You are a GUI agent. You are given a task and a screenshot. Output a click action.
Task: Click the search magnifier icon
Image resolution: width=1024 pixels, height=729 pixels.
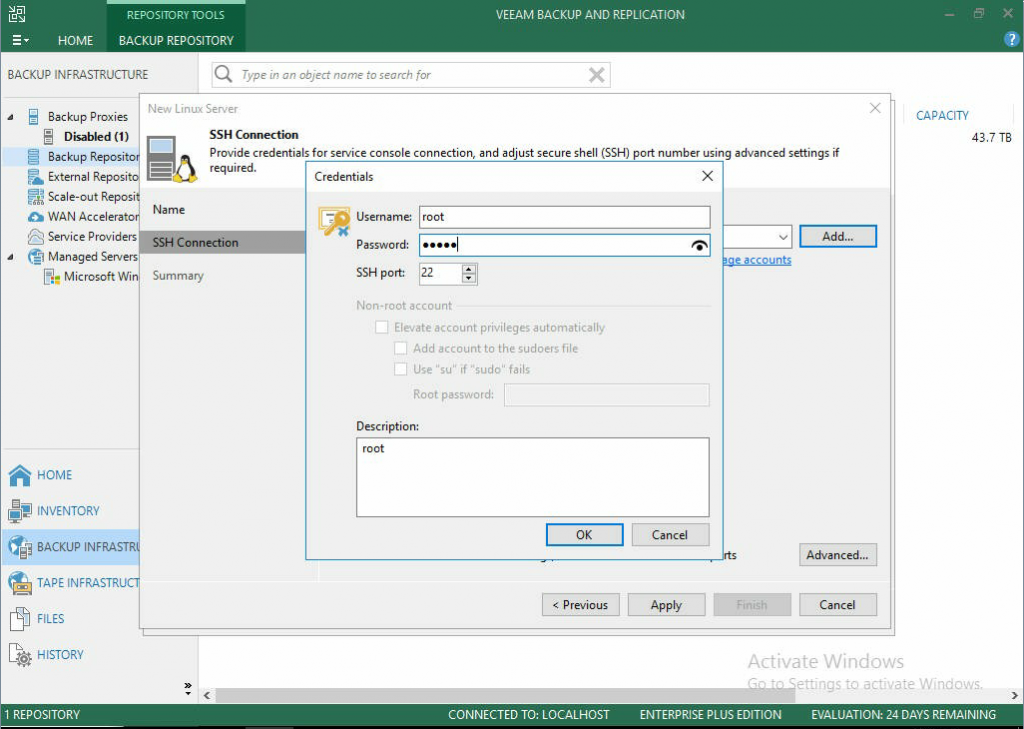[x=223, y=74]
